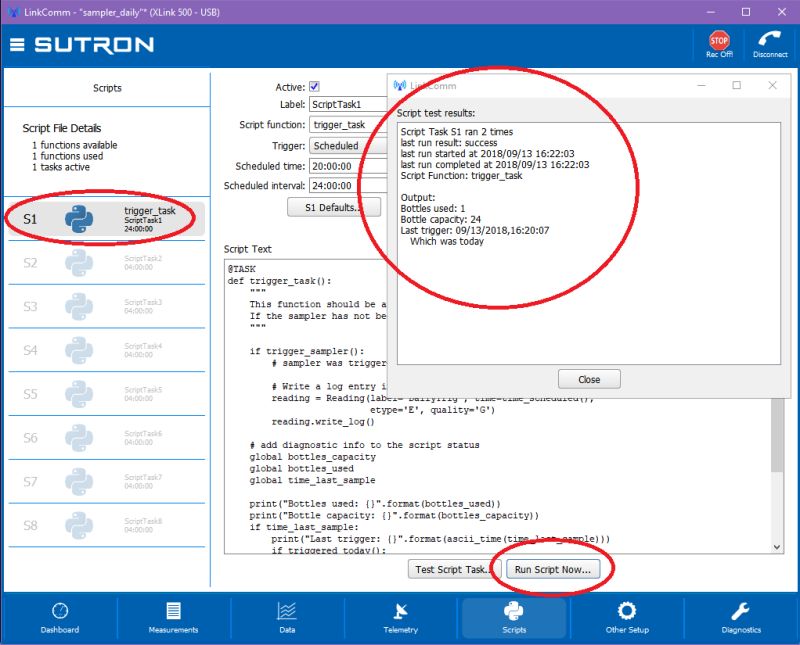This screenshot has height=645, width=800.
Task: Open the Data section
Action: (x=286, y=618)
